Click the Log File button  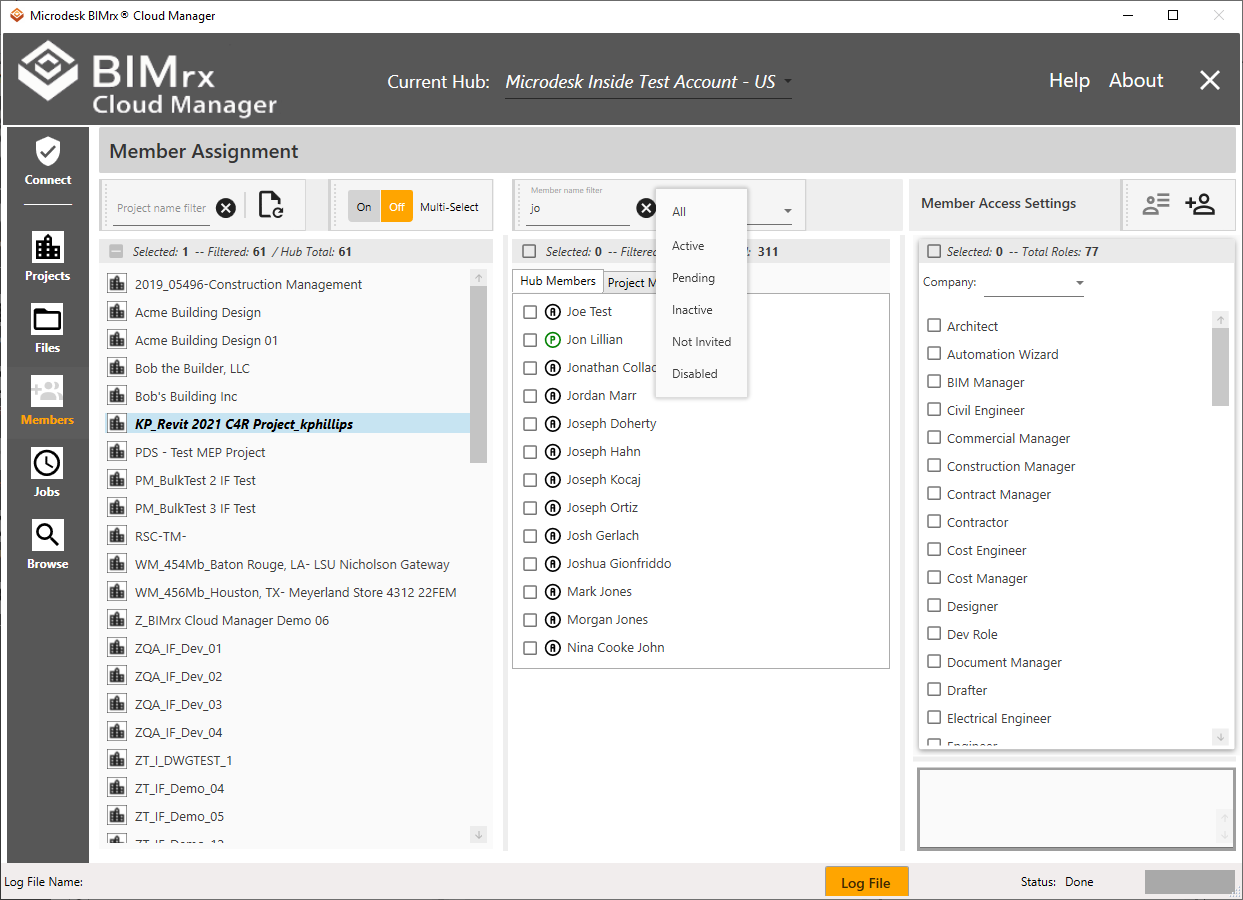tap(866, 883)
